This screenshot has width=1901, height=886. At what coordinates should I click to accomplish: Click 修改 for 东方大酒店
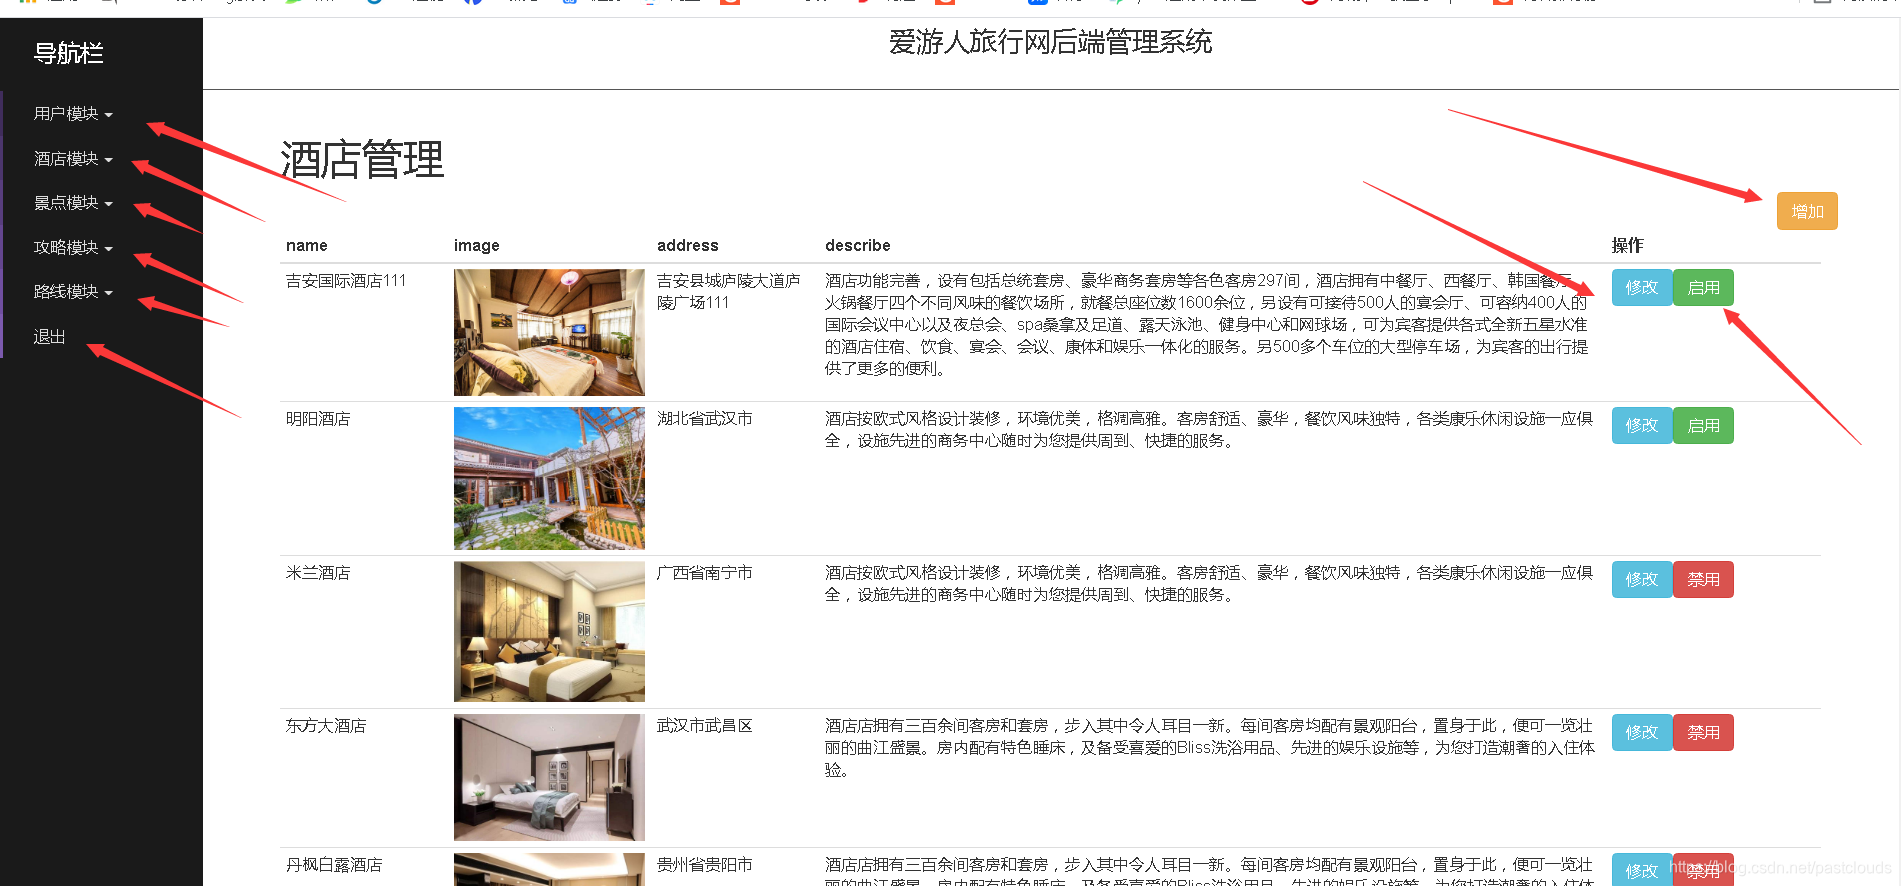1642,733
